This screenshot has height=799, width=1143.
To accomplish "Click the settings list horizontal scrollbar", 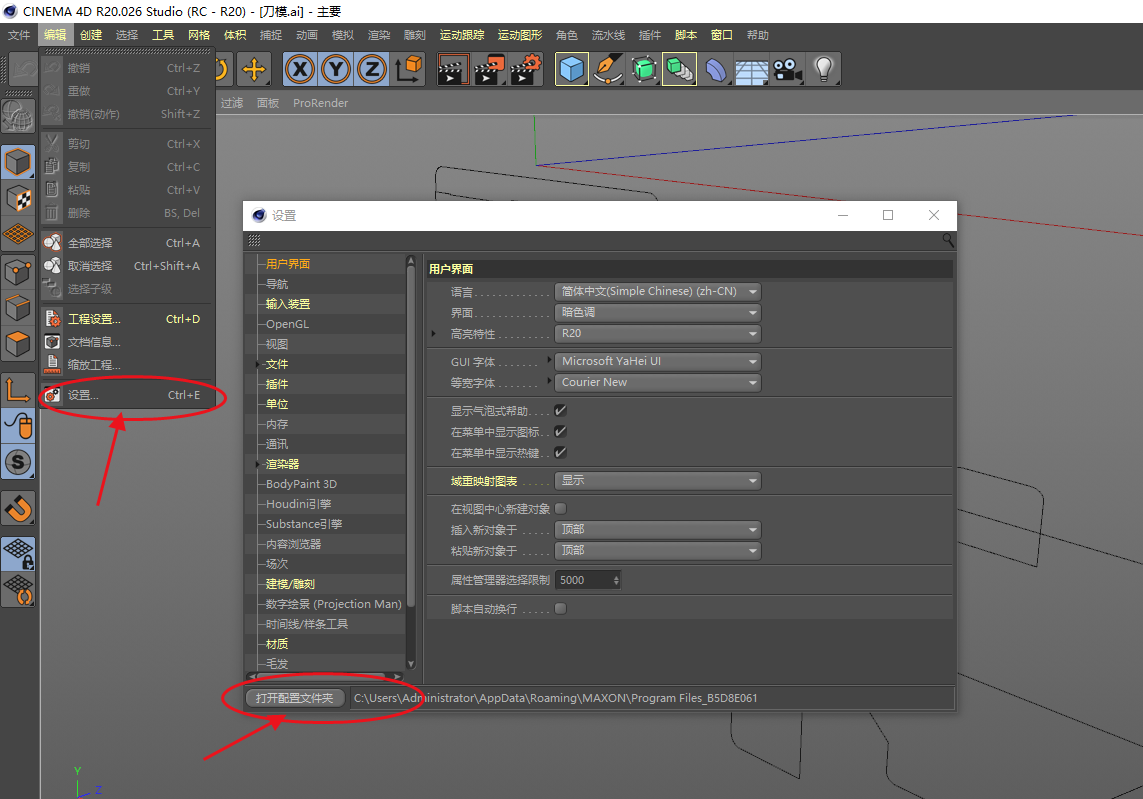I will click(x=321, y=677).
